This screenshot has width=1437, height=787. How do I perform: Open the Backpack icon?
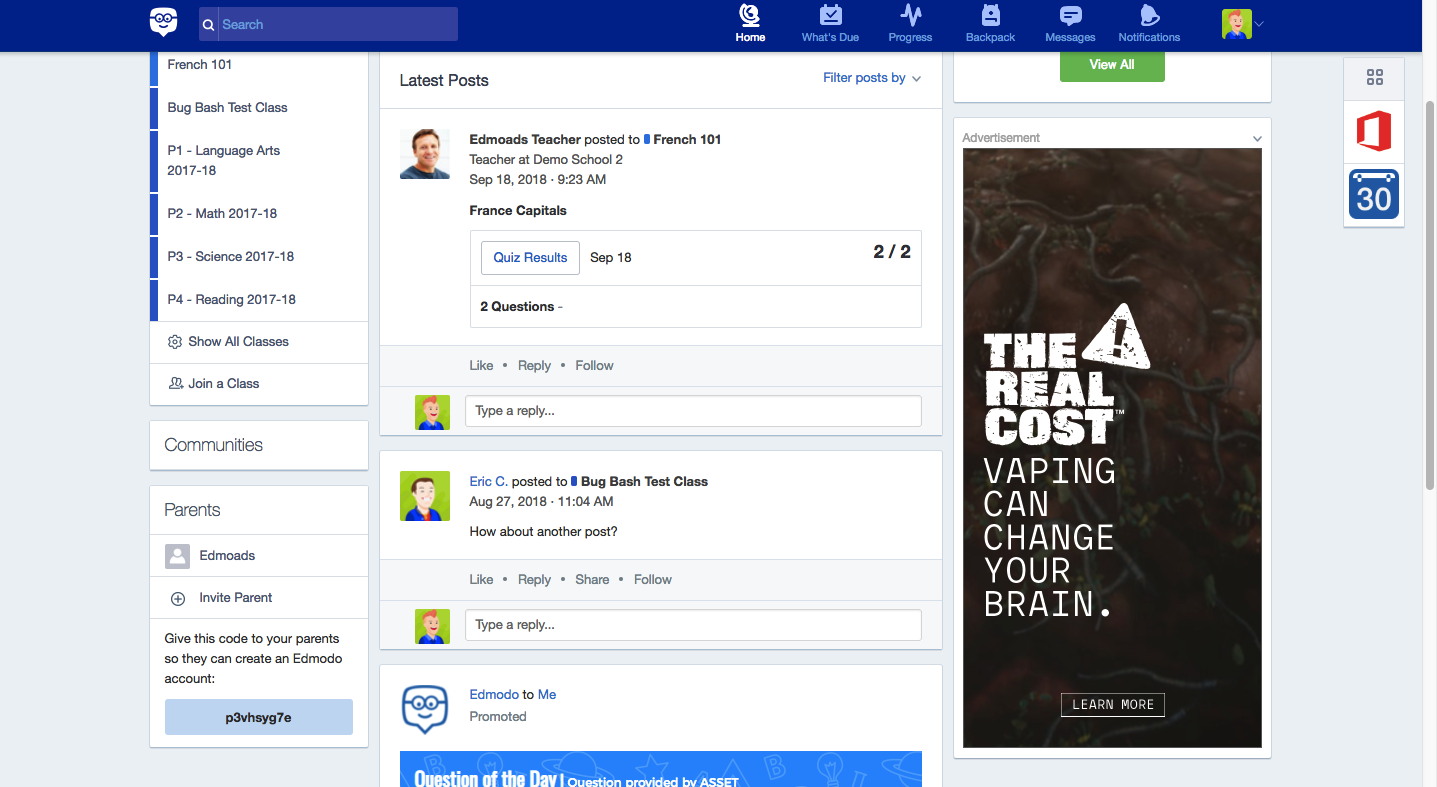coord(990,15)
